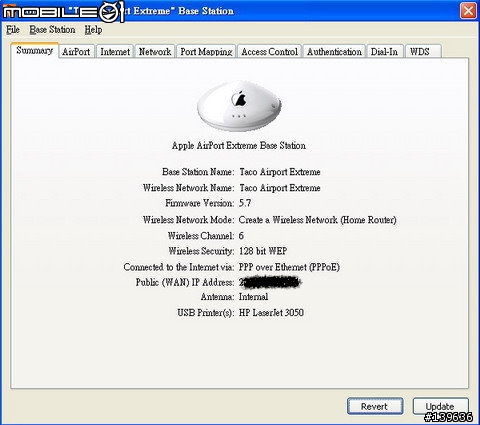The height and width of the screenshot is (425, 480).
Task: Click the USB Printer(s) label
Action: click(206, 313)
